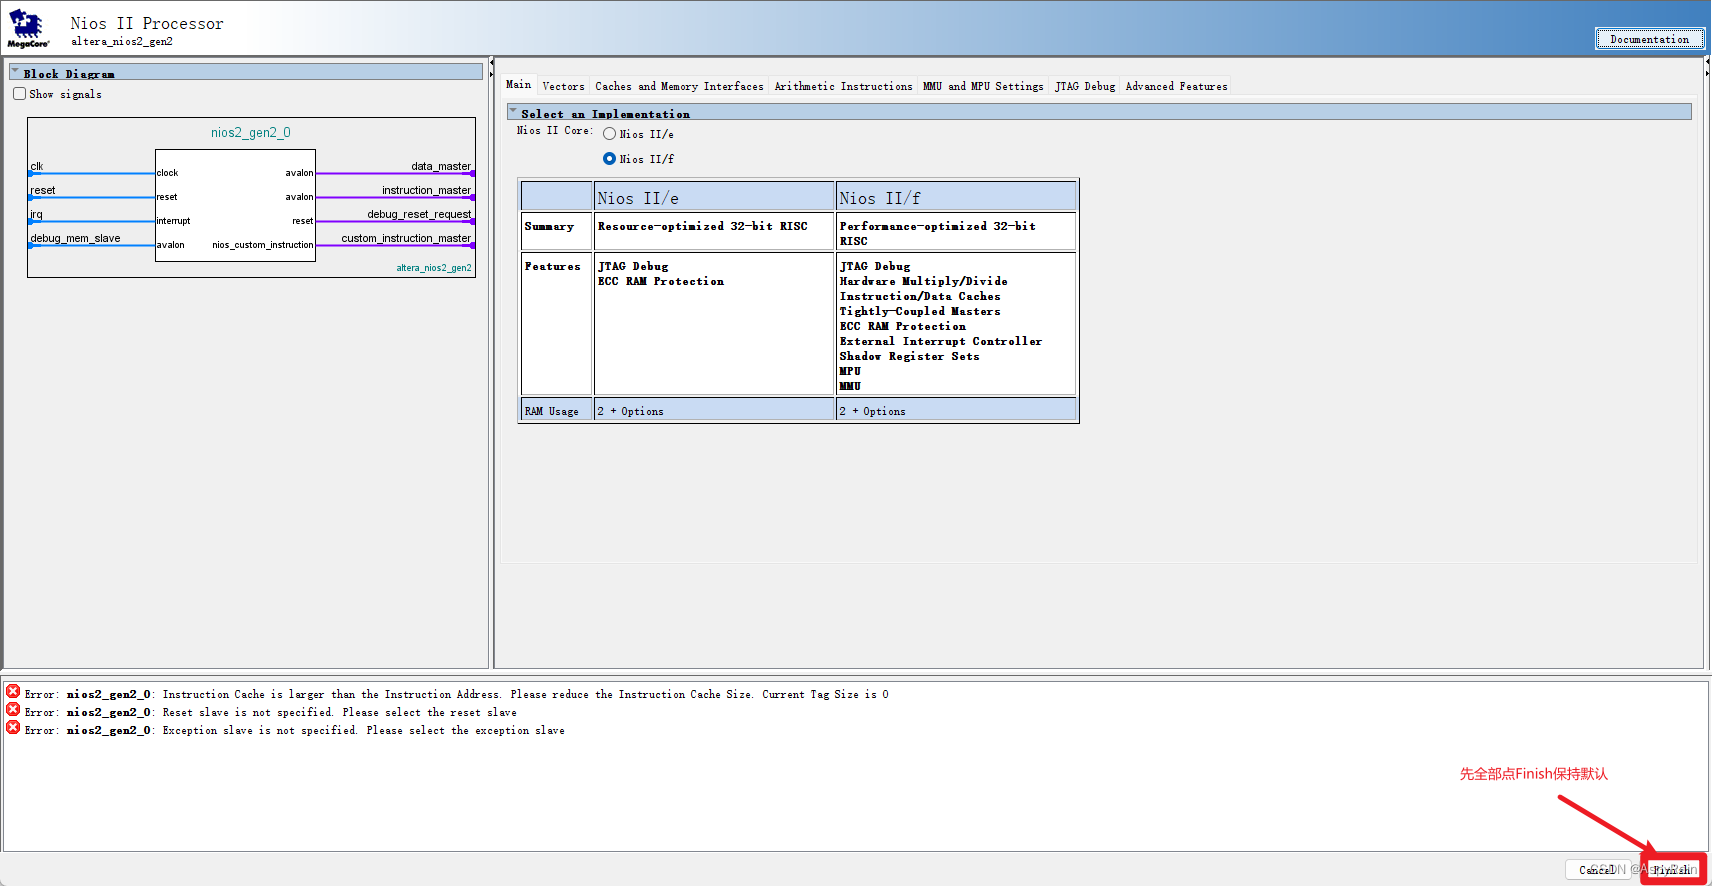Click the altera_nios2_gen2 label in block diagram

point(434,268)
